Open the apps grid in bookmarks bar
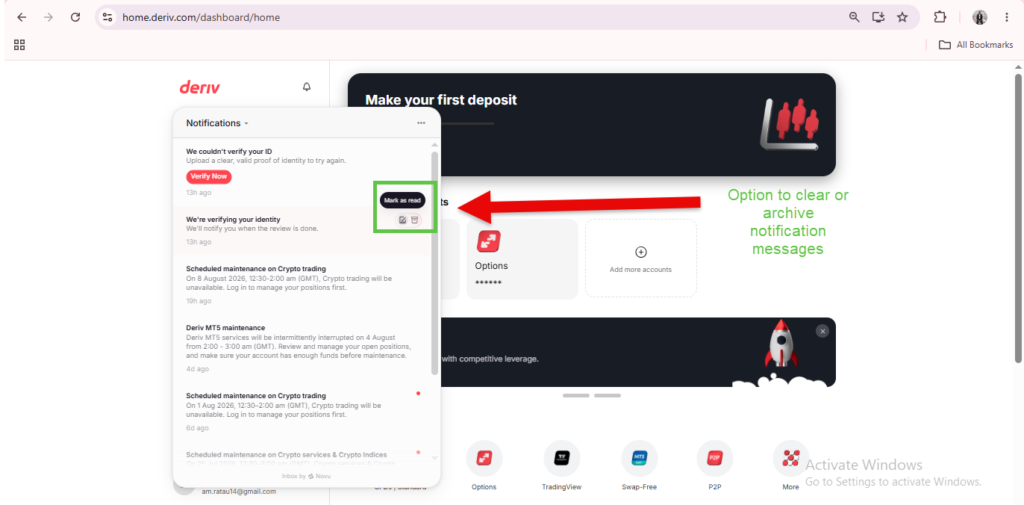Viewport: 1024px width, 505px height. pos(20,45)
